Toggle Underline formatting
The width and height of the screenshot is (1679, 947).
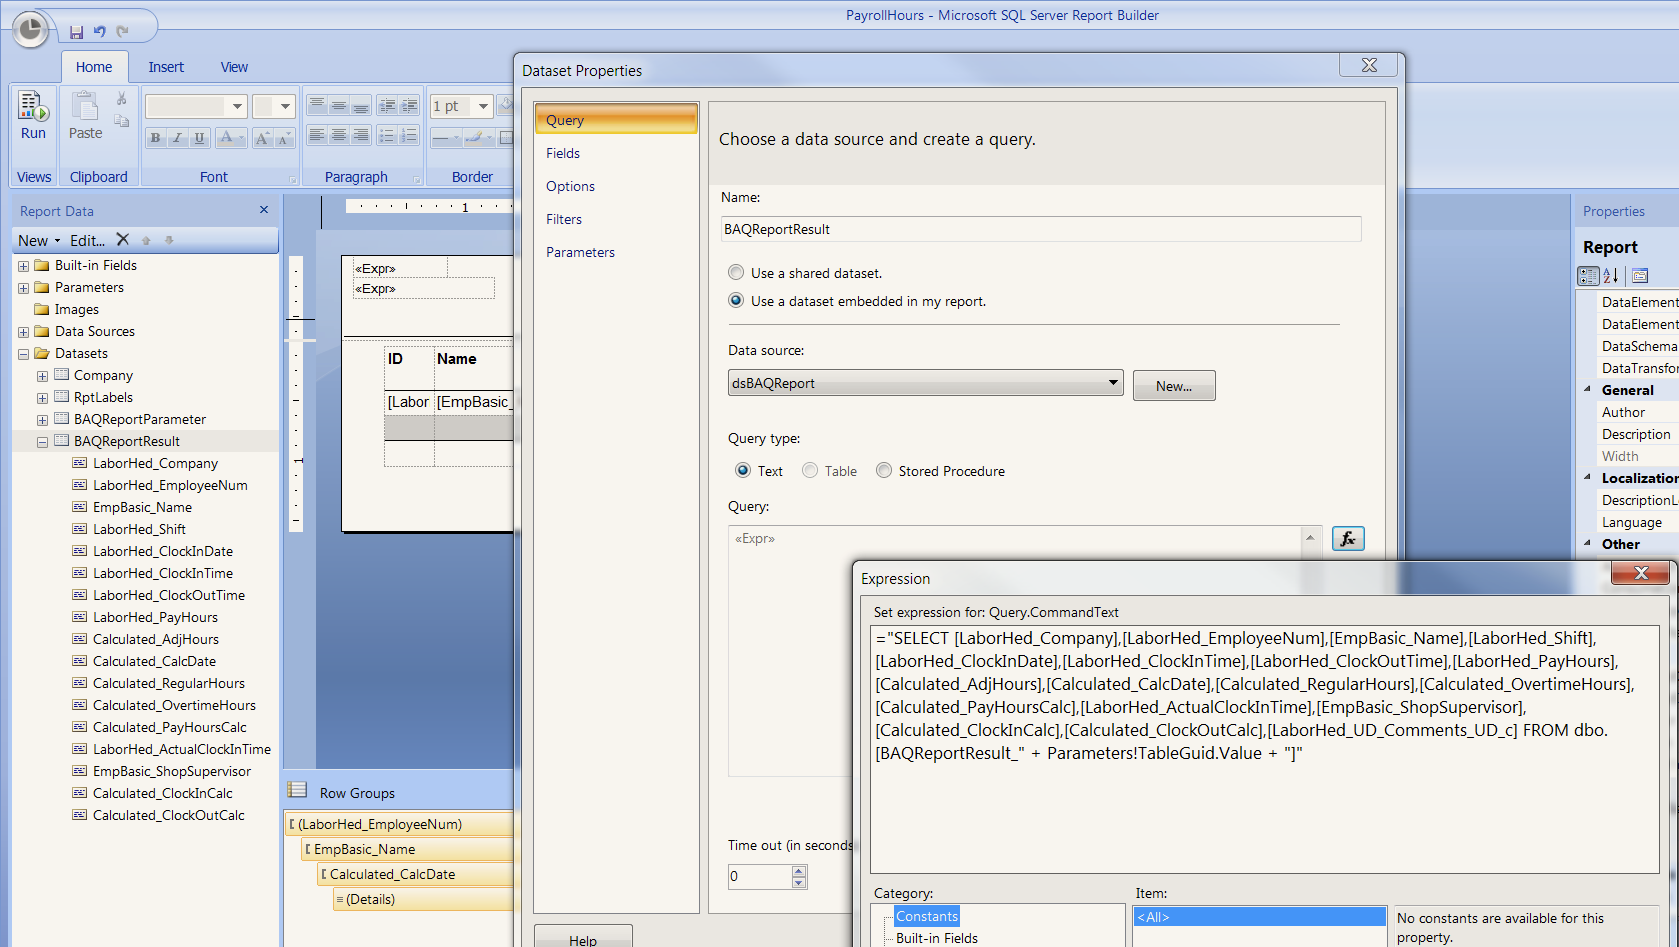[x=199, y=138]
